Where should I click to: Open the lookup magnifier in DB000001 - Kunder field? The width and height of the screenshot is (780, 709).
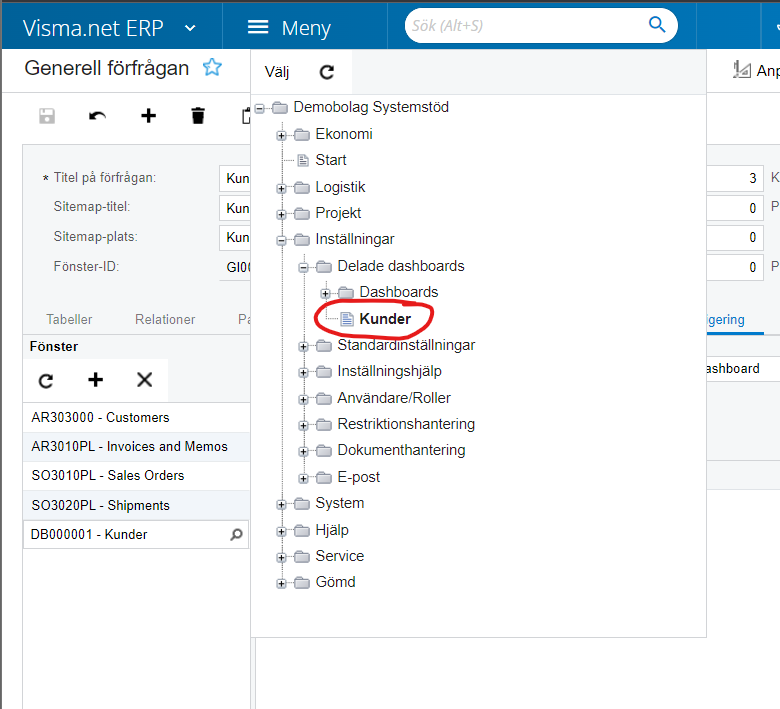point(236,534)
